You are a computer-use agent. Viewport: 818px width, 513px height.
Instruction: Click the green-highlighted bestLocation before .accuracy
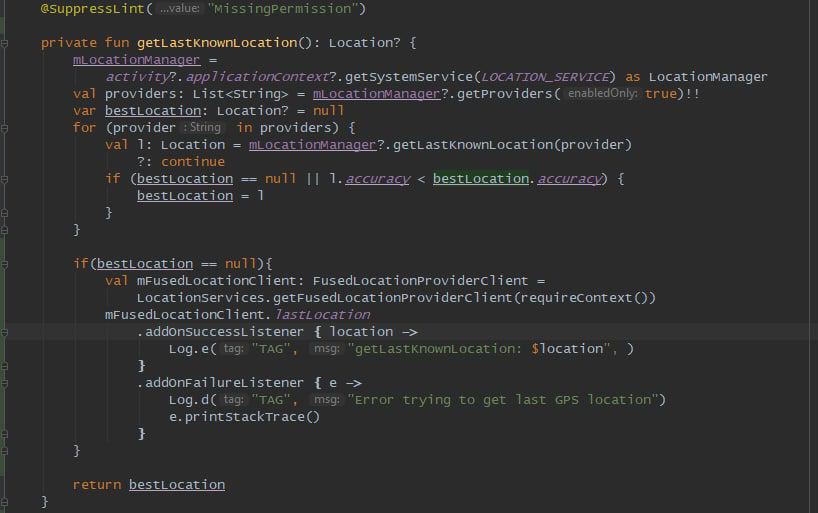481,179
